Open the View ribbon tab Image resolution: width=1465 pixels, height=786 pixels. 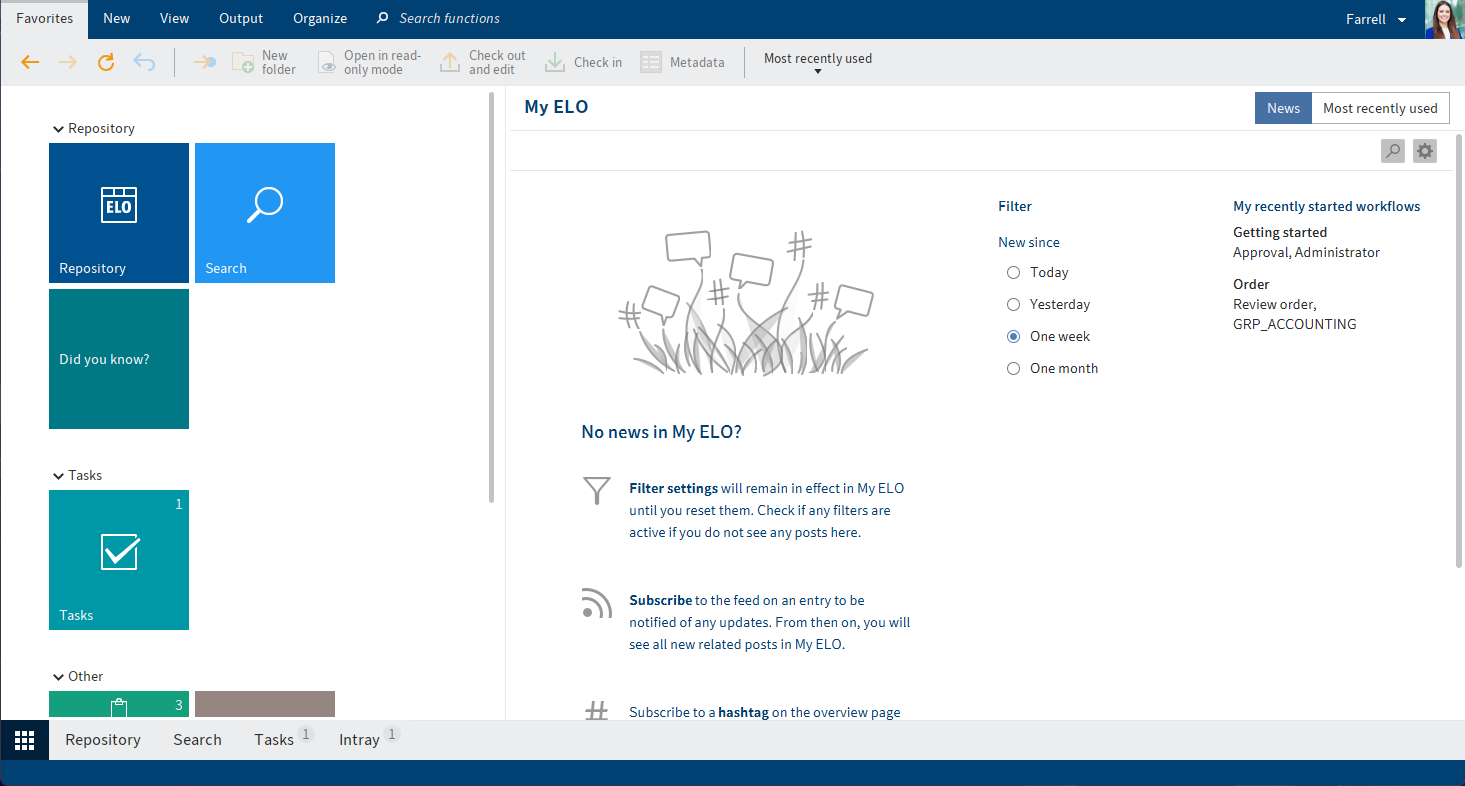coord(174,19)
